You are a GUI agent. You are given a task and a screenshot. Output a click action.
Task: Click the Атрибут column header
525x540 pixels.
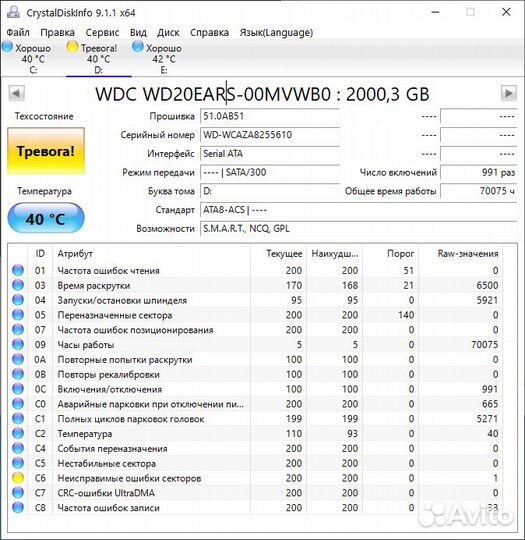coord(152,254)
